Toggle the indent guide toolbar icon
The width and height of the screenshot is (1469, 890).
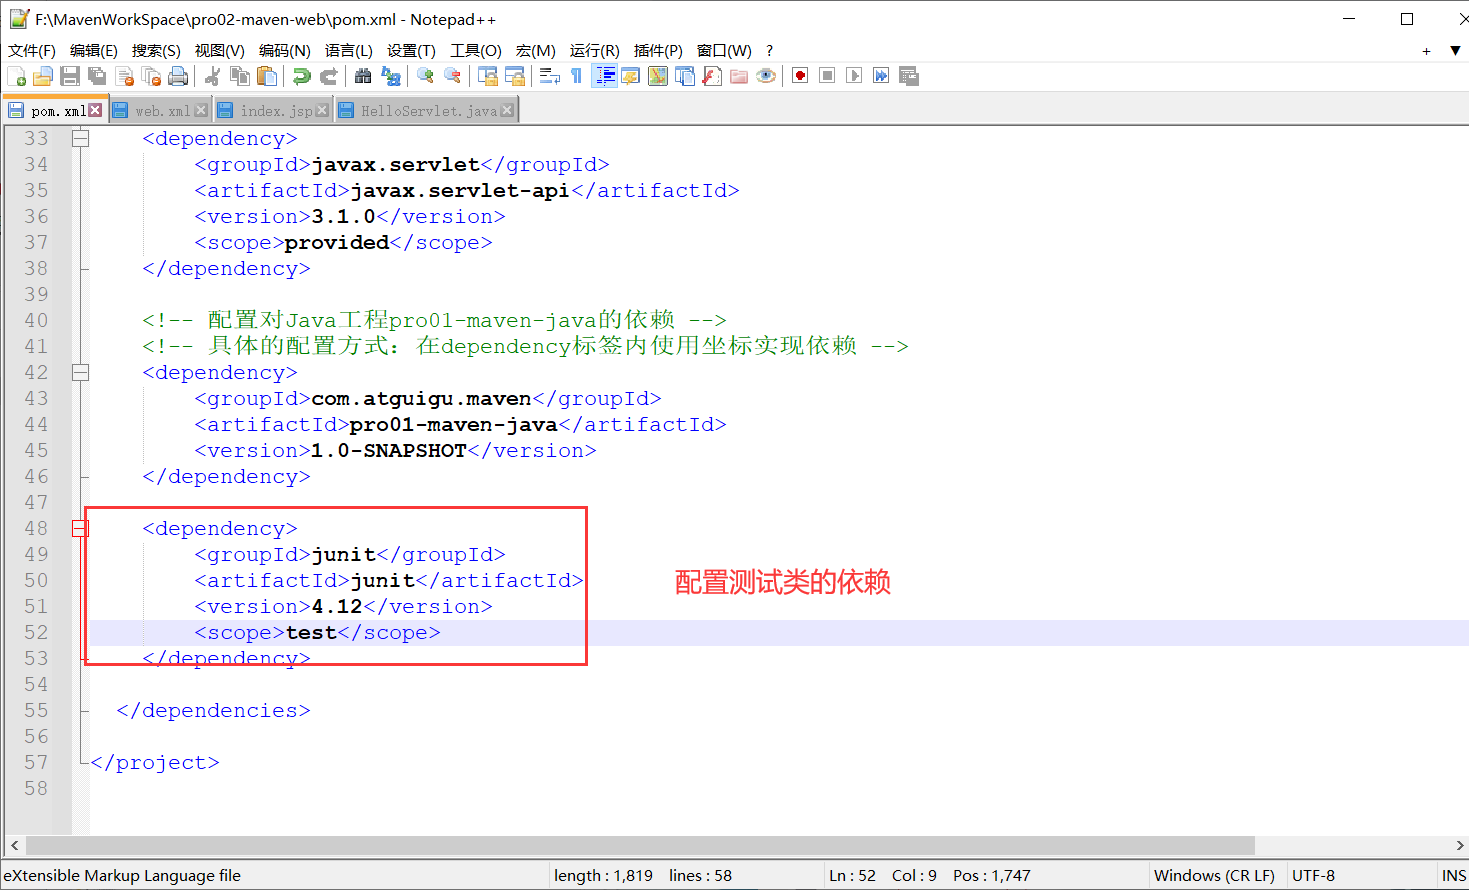(604, 76)
